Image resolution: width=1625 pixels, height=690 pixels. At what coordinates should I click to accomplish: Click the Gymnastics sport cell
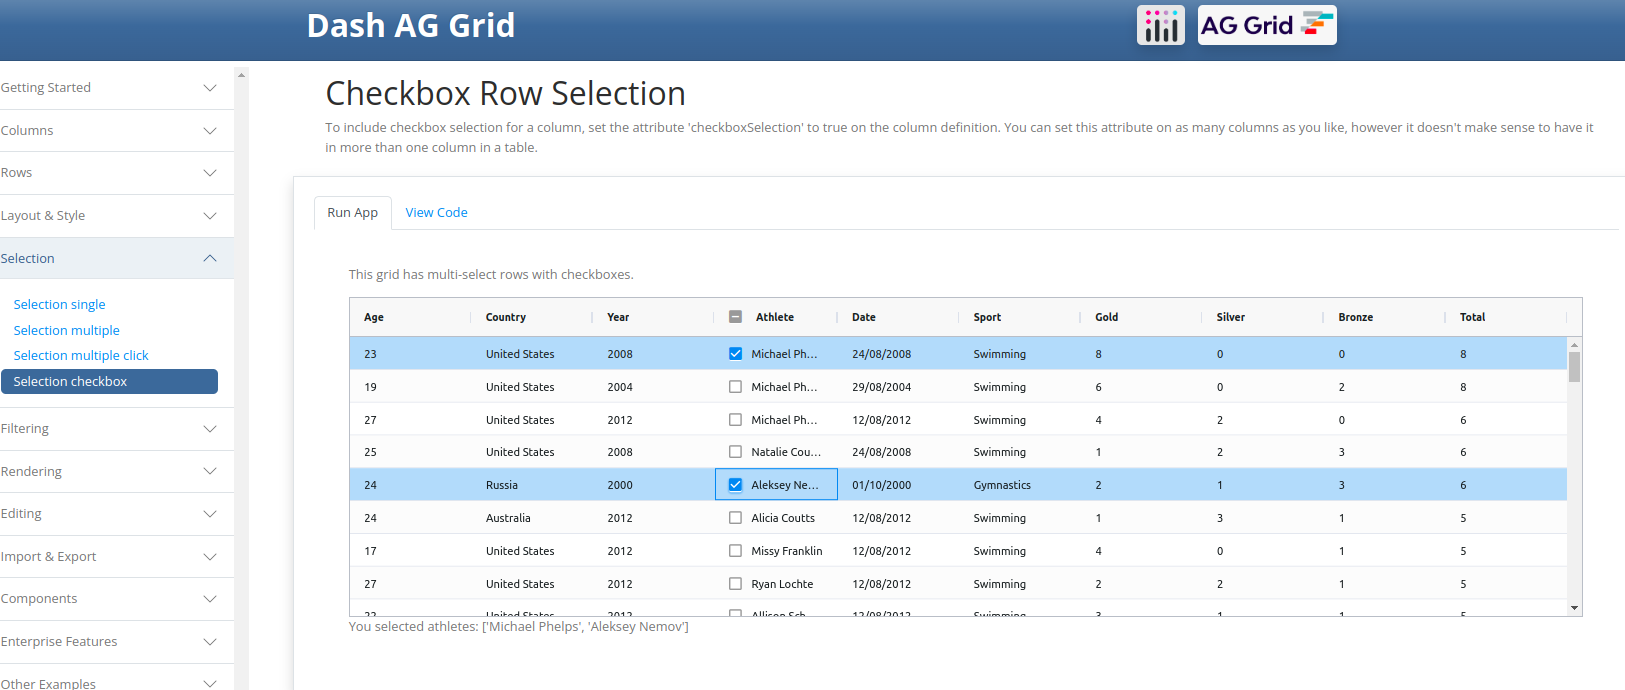coord(1019,485)
